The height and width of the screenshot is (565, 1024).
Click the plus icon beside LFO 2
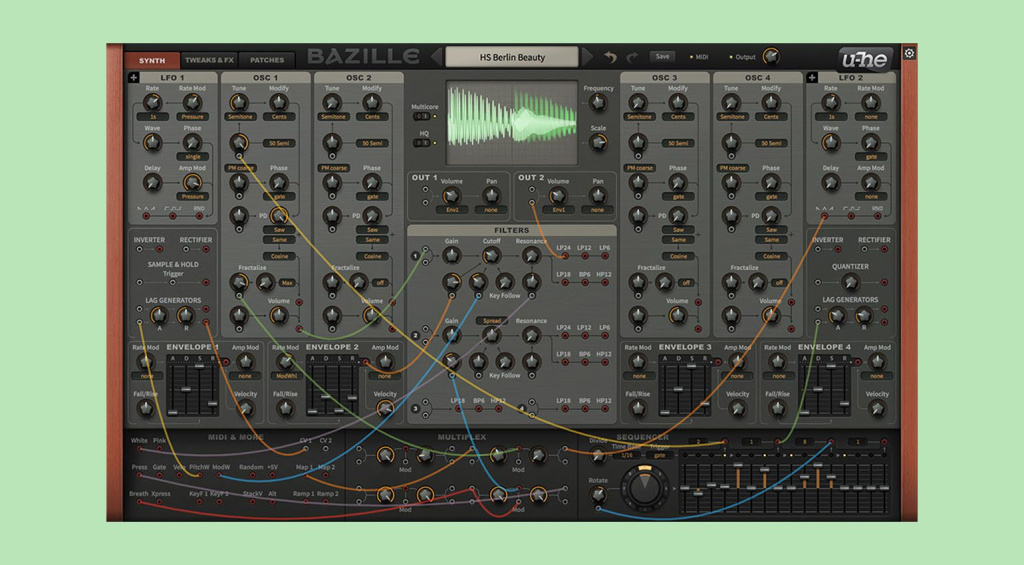[x=812, y=77]
